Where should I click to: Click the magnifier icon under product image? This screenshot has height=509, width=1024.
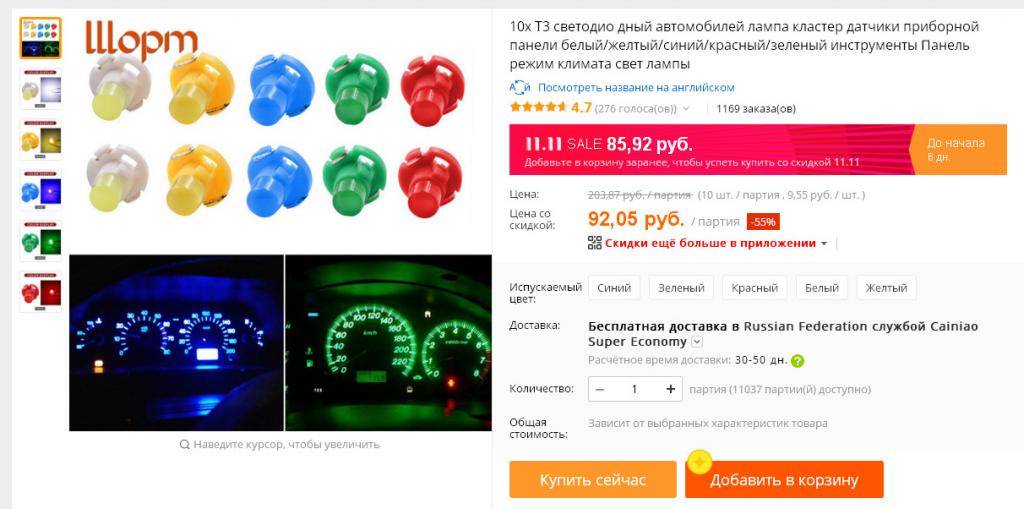pyautogui.click(x=185, y=444)
